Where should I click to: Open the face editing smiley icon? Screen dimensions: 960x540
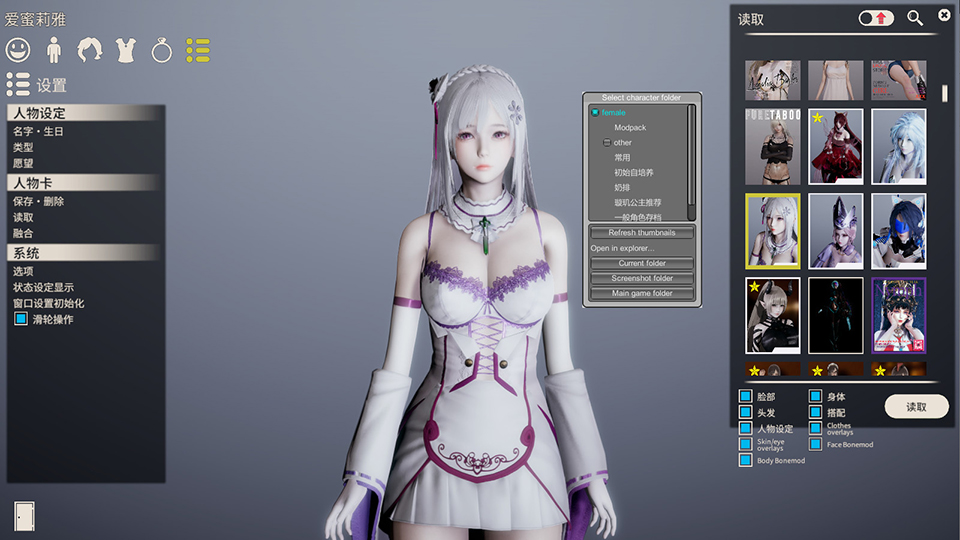(x=18, y=48)
